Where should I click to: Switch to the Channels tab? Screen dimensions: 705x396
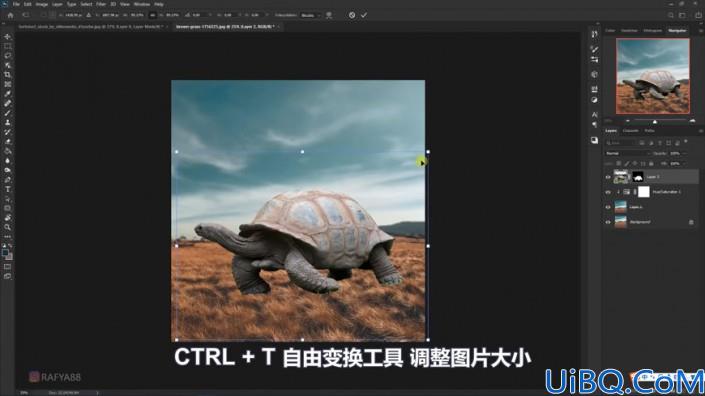coord(630,131)
